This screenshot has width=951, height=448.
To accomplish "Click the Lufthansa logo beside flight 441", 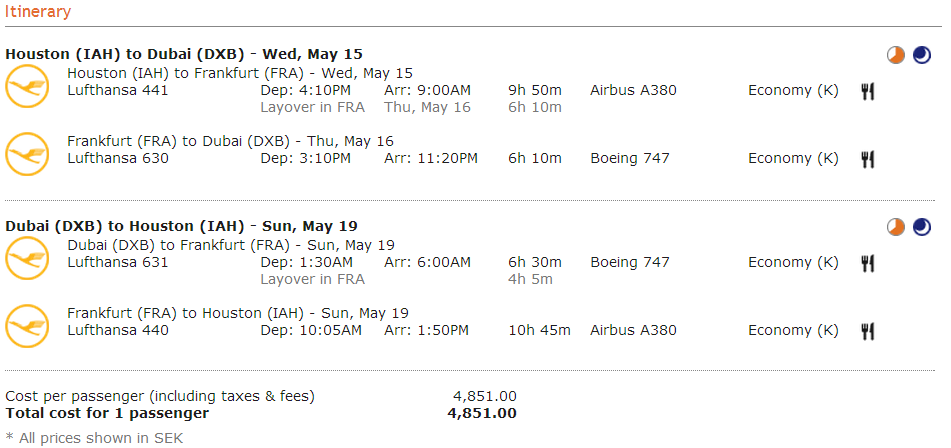I will (27, 86).
